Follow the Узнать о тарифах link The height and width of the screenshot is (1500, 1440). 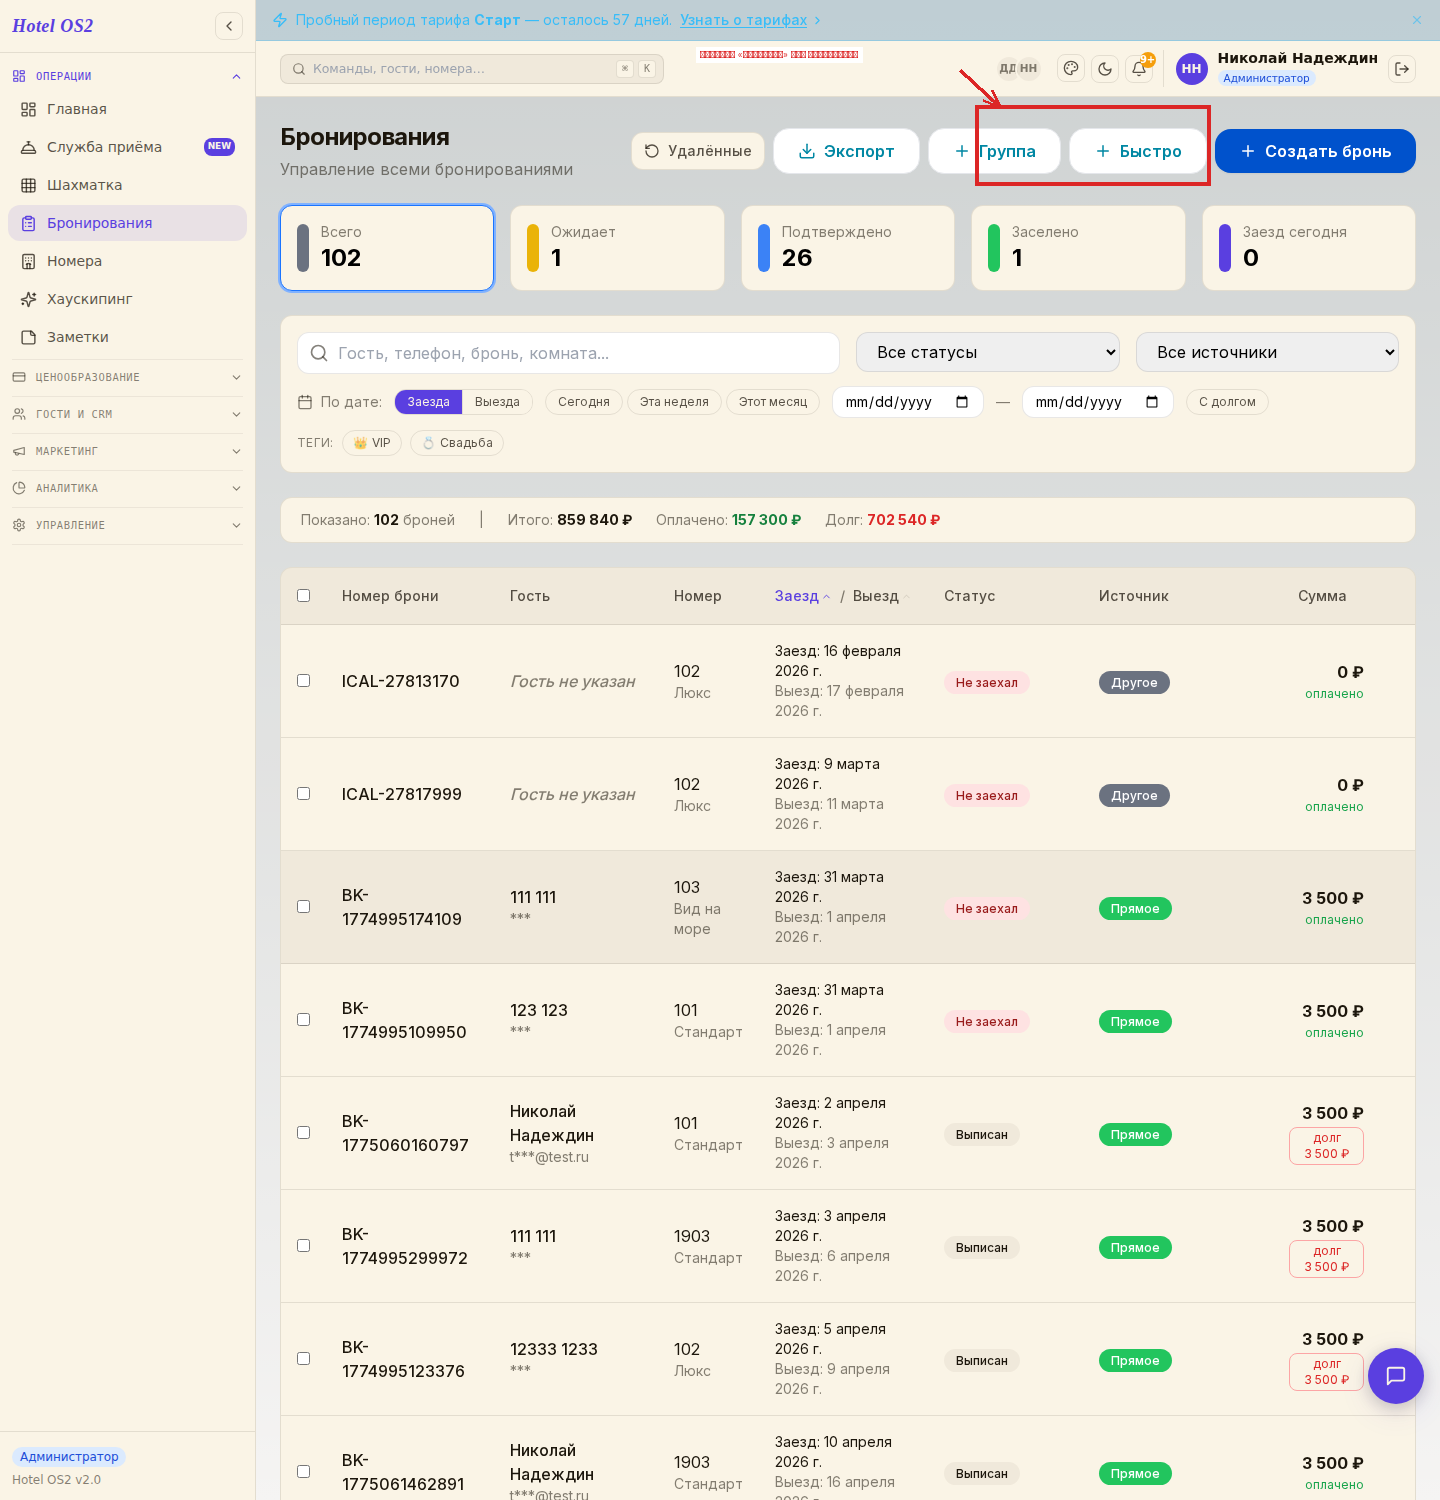tap(743, 20)
